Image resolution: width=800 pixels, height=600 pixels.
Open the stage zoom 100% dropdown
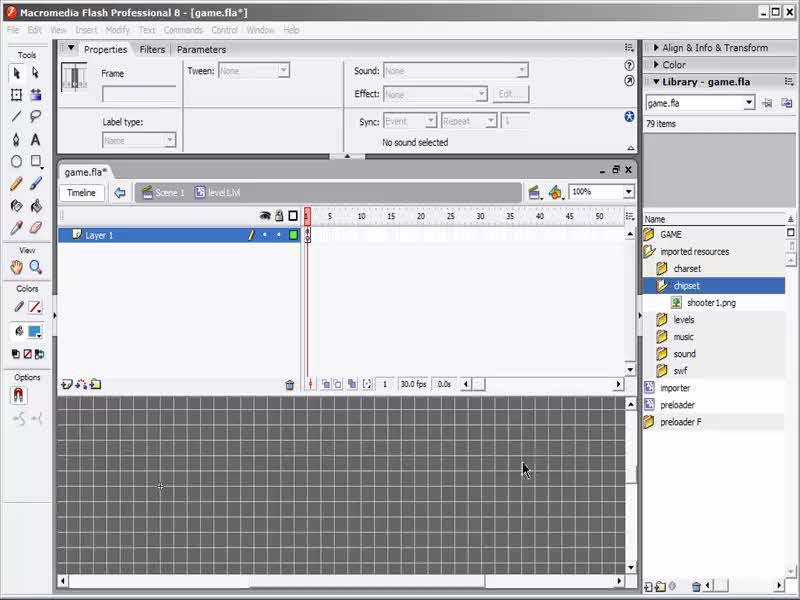tap(628, 192)
